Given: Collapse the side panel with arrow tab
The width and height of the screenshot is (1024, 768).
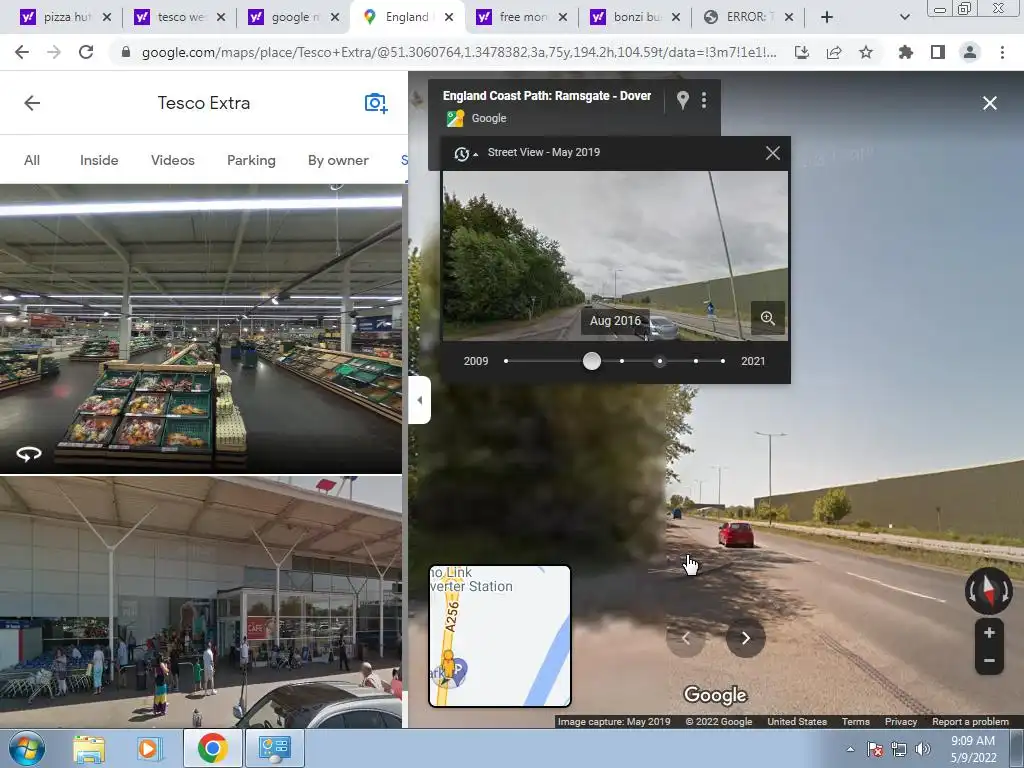Looking at the screenshot, I should [419, 400].
